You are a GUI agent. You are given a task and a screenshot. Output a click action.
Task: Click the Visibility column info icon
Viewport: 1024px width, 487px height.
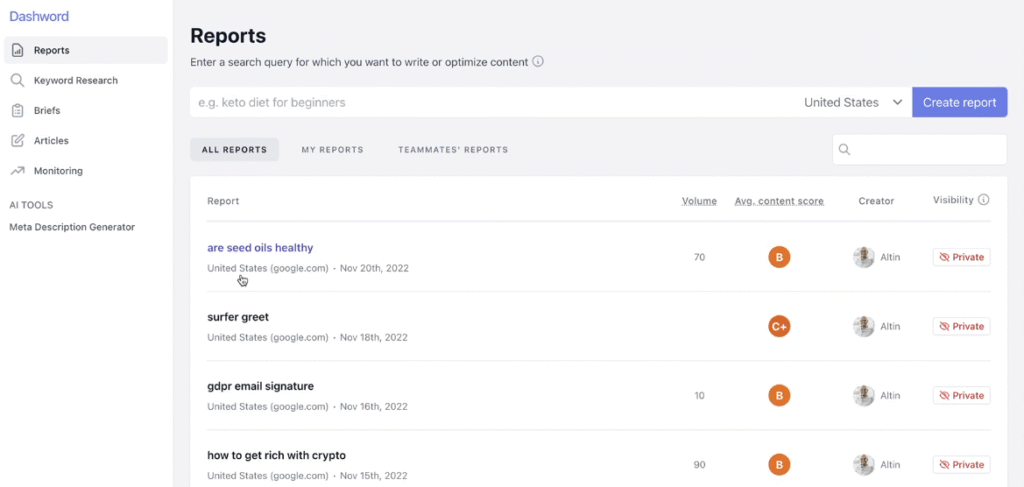[x=984, y=200]
